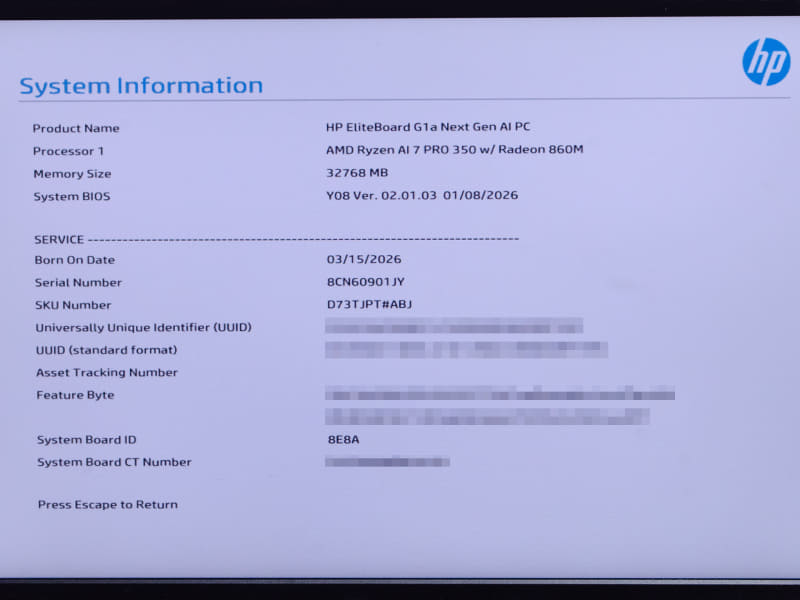Click the System BIOS label
This screenshot has width=800, height=600.
click(x=70, y=196)
